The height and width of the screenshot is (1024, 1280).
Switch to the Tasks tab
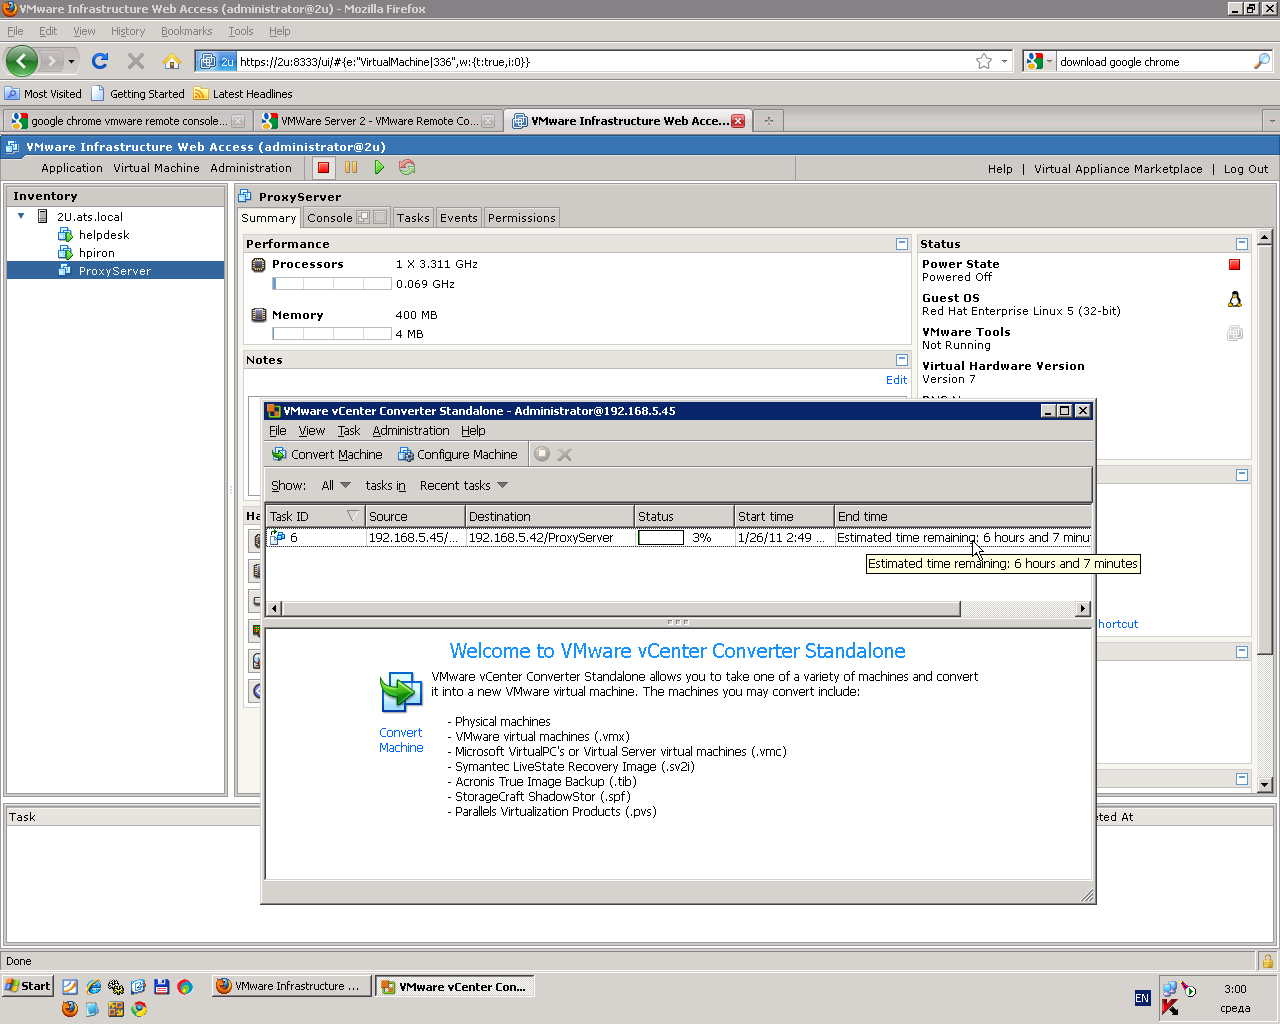413,218
